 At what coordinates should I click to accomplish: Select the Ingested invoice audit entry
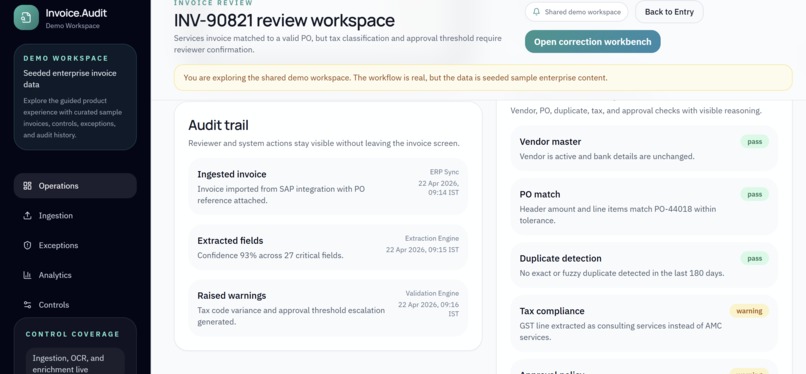click(328, 186)
